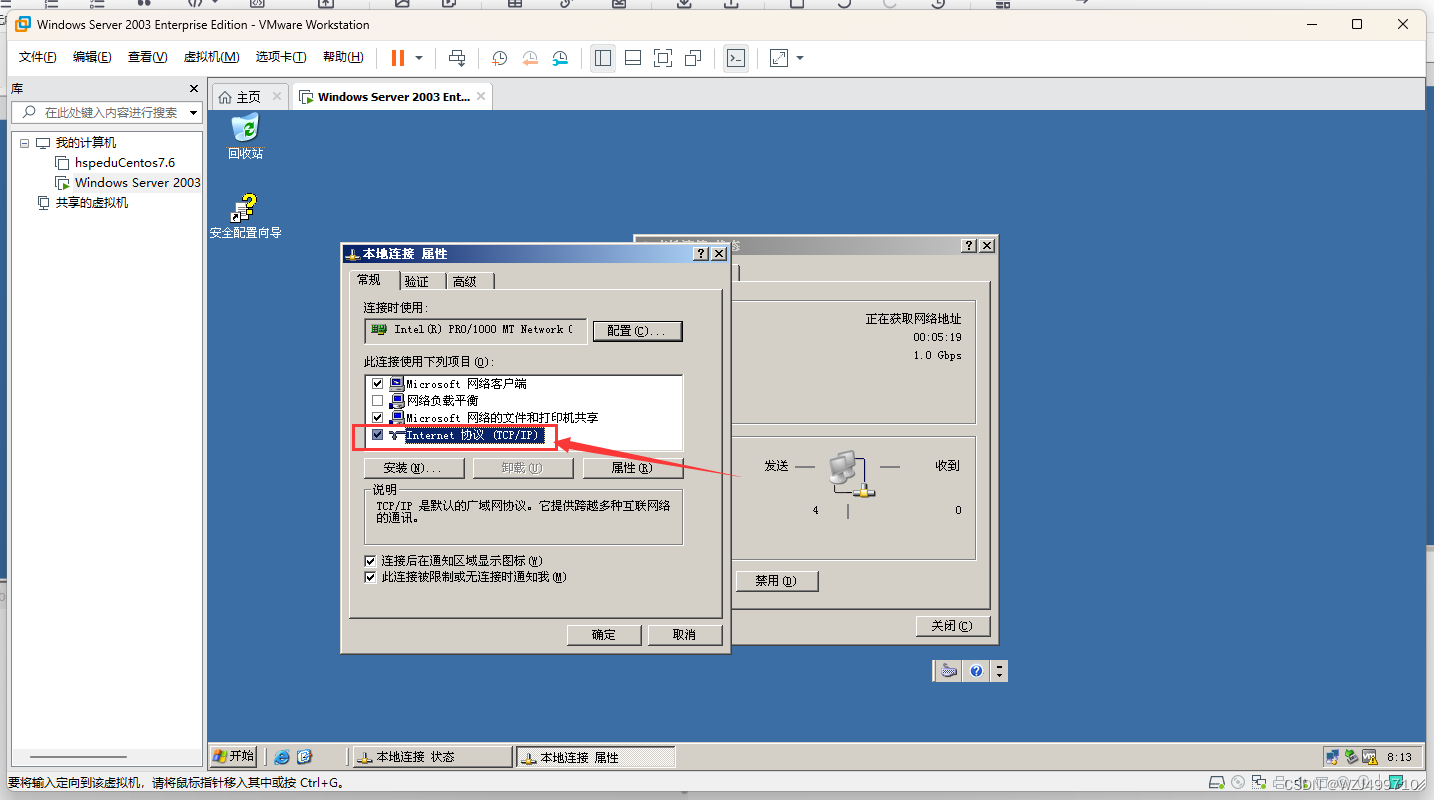Open the stretch display dropdown arrow
This screenshot has width=1434, height=800.
tap(800, 58)
